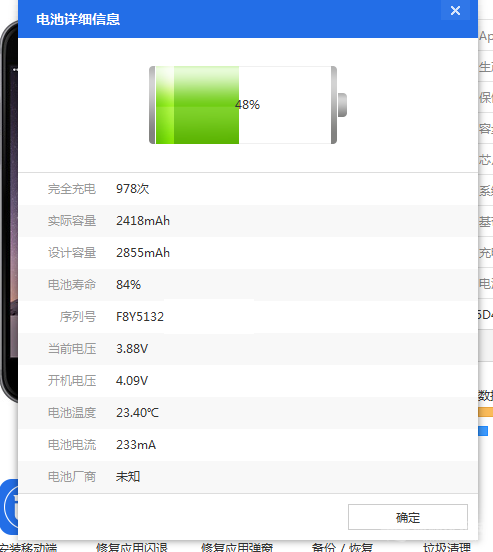Select the 电池电流 label
Viewport: 493px width, 552px height.
(x=72, y=445)
